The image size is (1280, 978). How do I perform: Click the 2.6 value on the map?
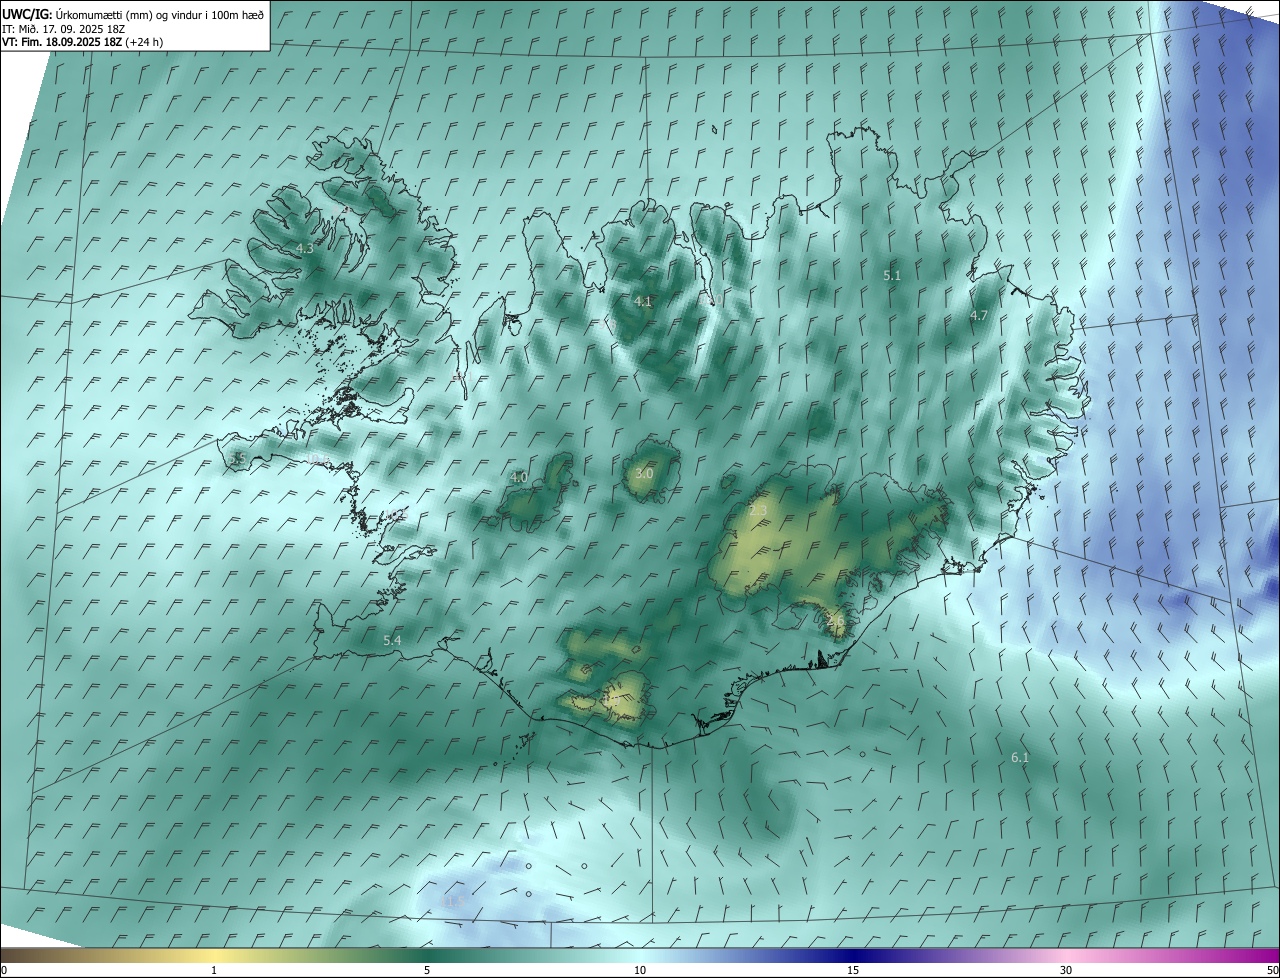tap(836, 621)
